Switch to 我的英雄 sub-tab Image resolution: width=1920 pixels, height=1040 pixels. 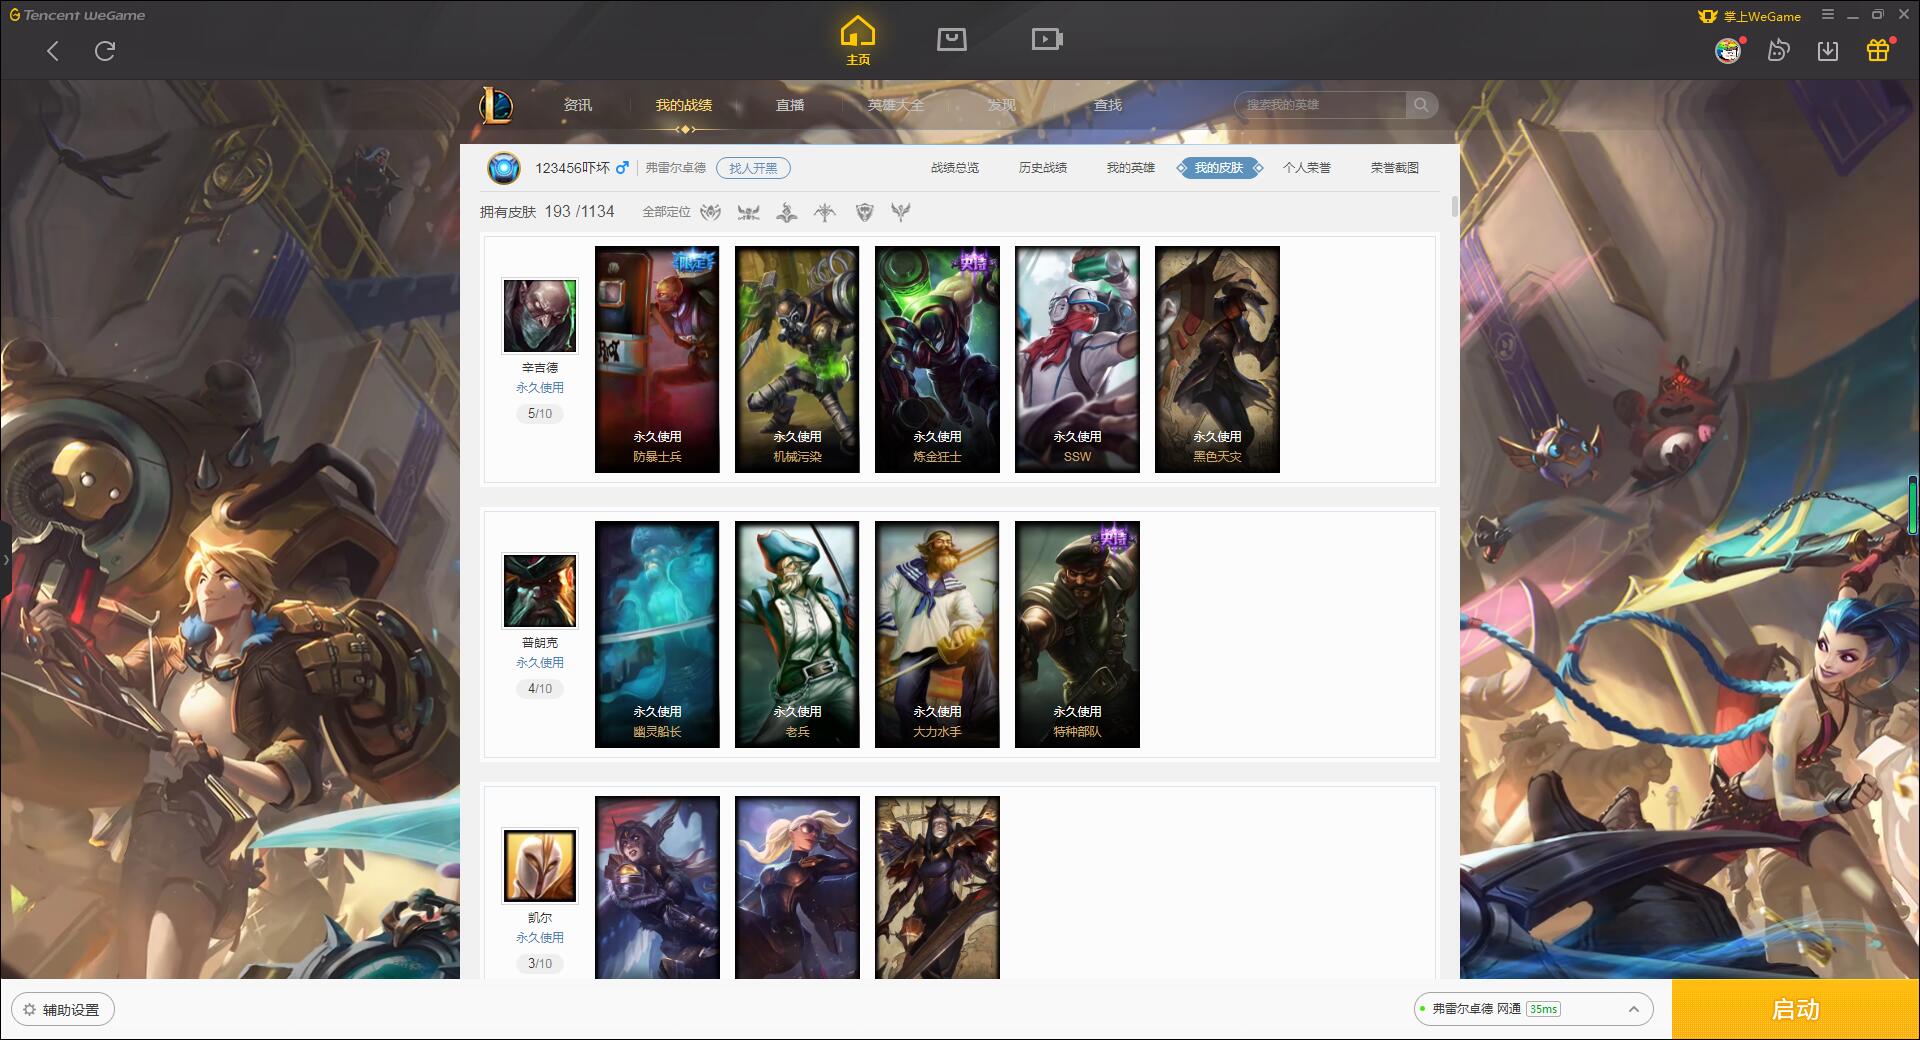(1131, 168)
